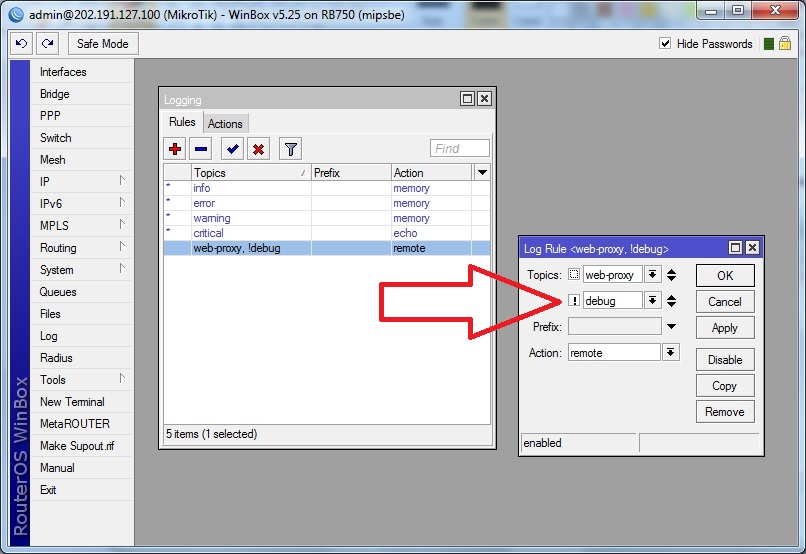Expand the Routing submenu
This screenshot has width=806, height=554.
click(122, 247)
